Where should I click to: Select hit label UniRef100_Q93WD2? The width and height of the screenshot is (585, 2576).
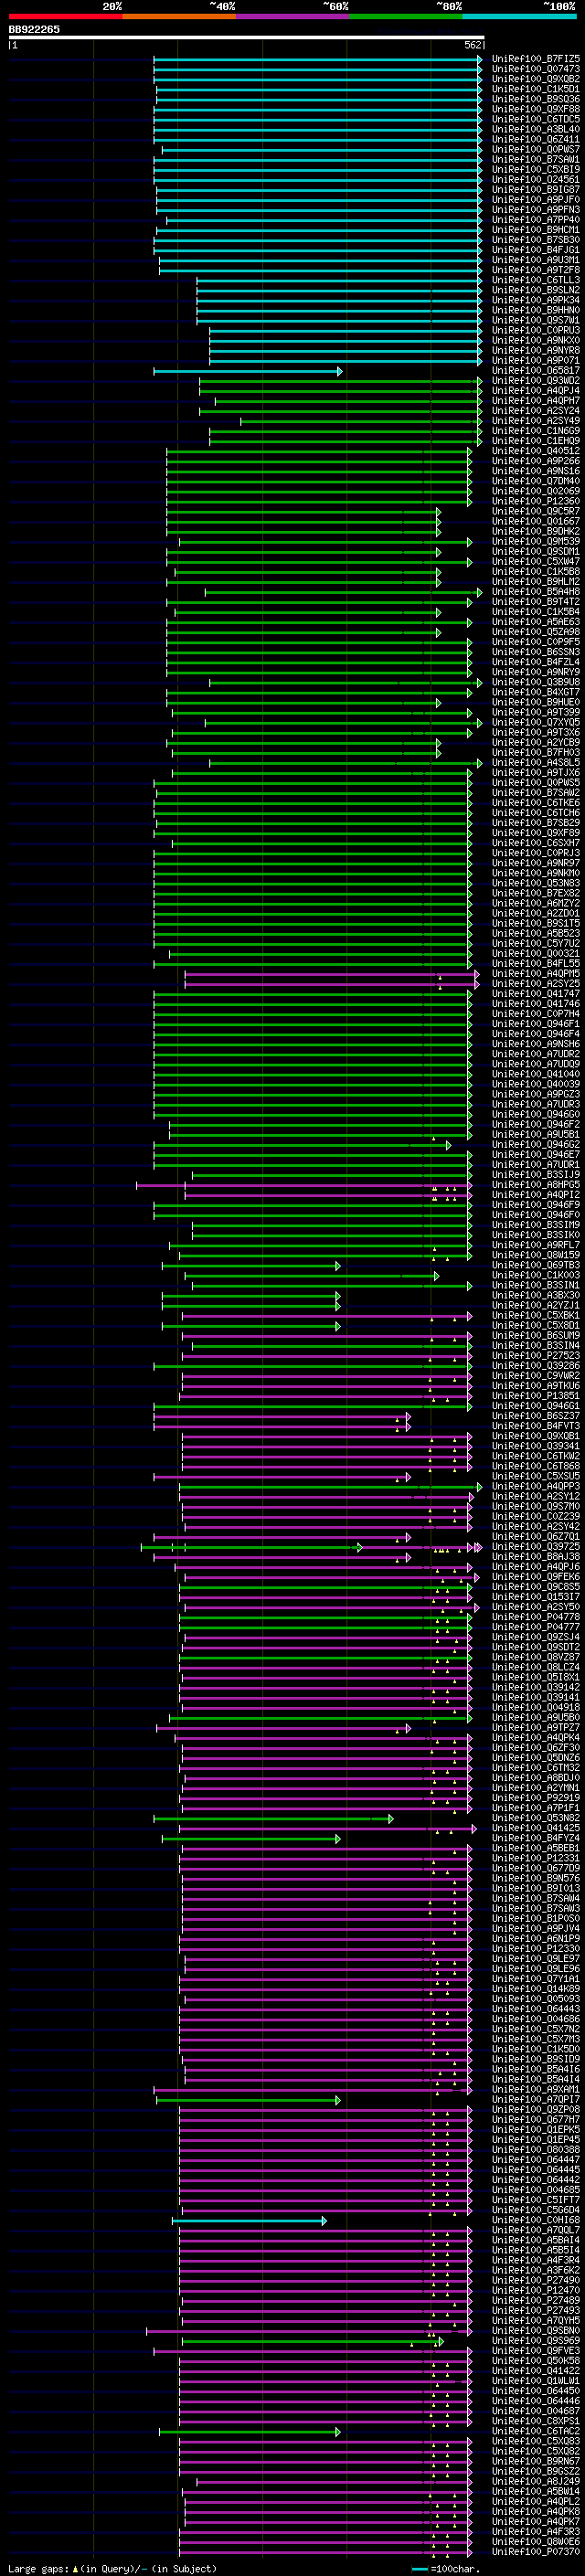coord(536,381)
